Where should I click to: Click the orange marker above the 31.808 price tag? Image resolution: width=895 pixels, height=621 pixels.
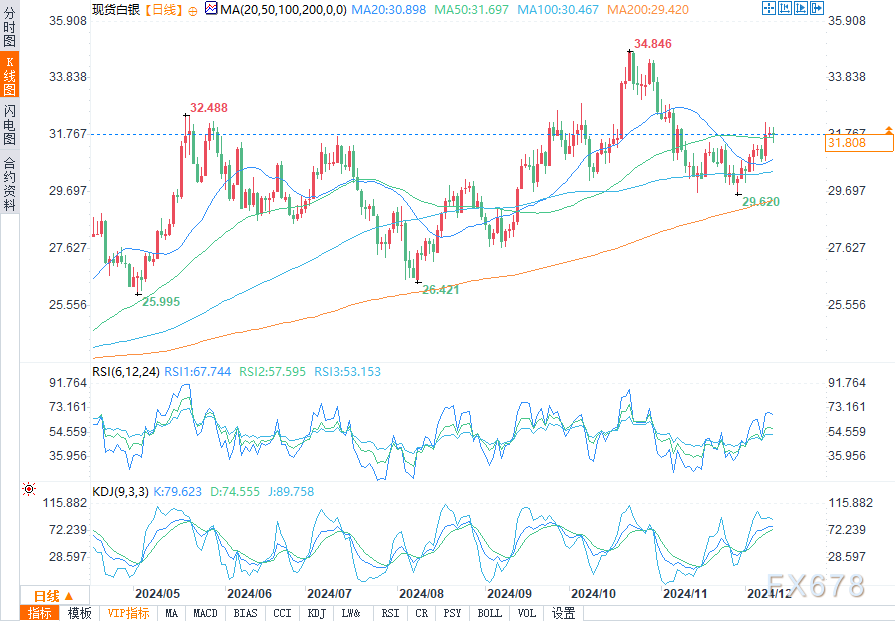click(887, 130)
